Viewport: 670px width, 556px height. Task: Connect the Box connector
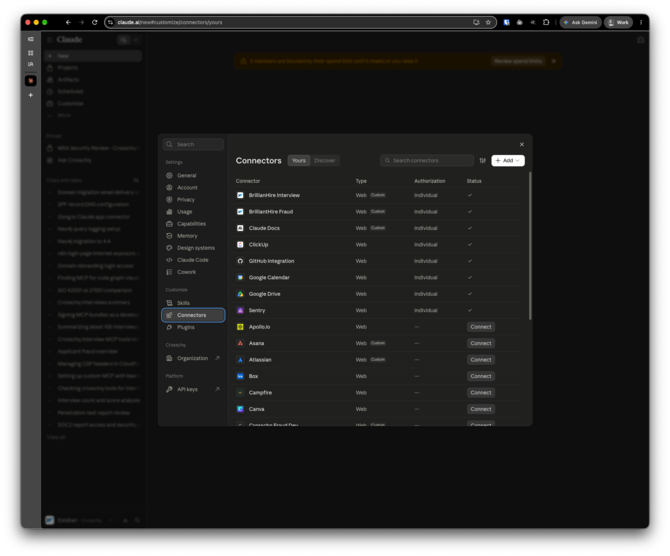481,376
